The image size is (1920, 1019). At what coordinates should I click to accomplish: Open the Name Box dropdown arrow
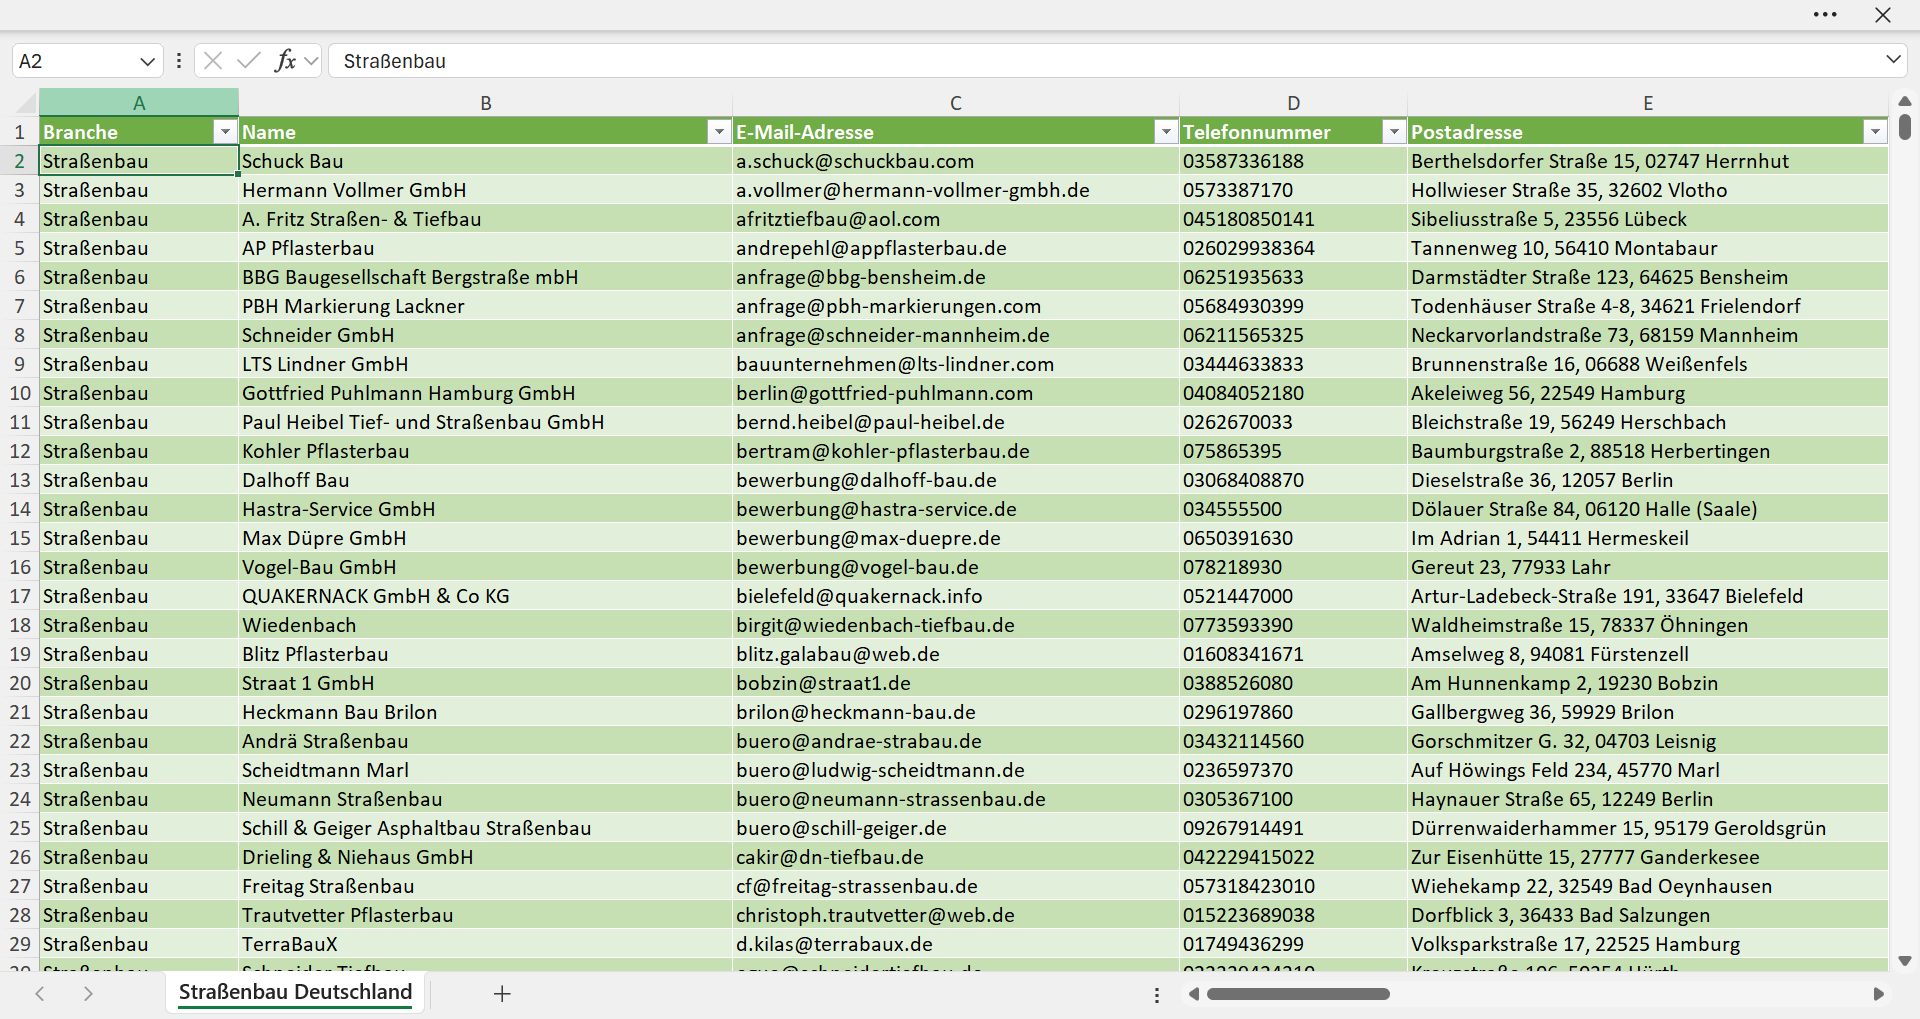point(147,61)
